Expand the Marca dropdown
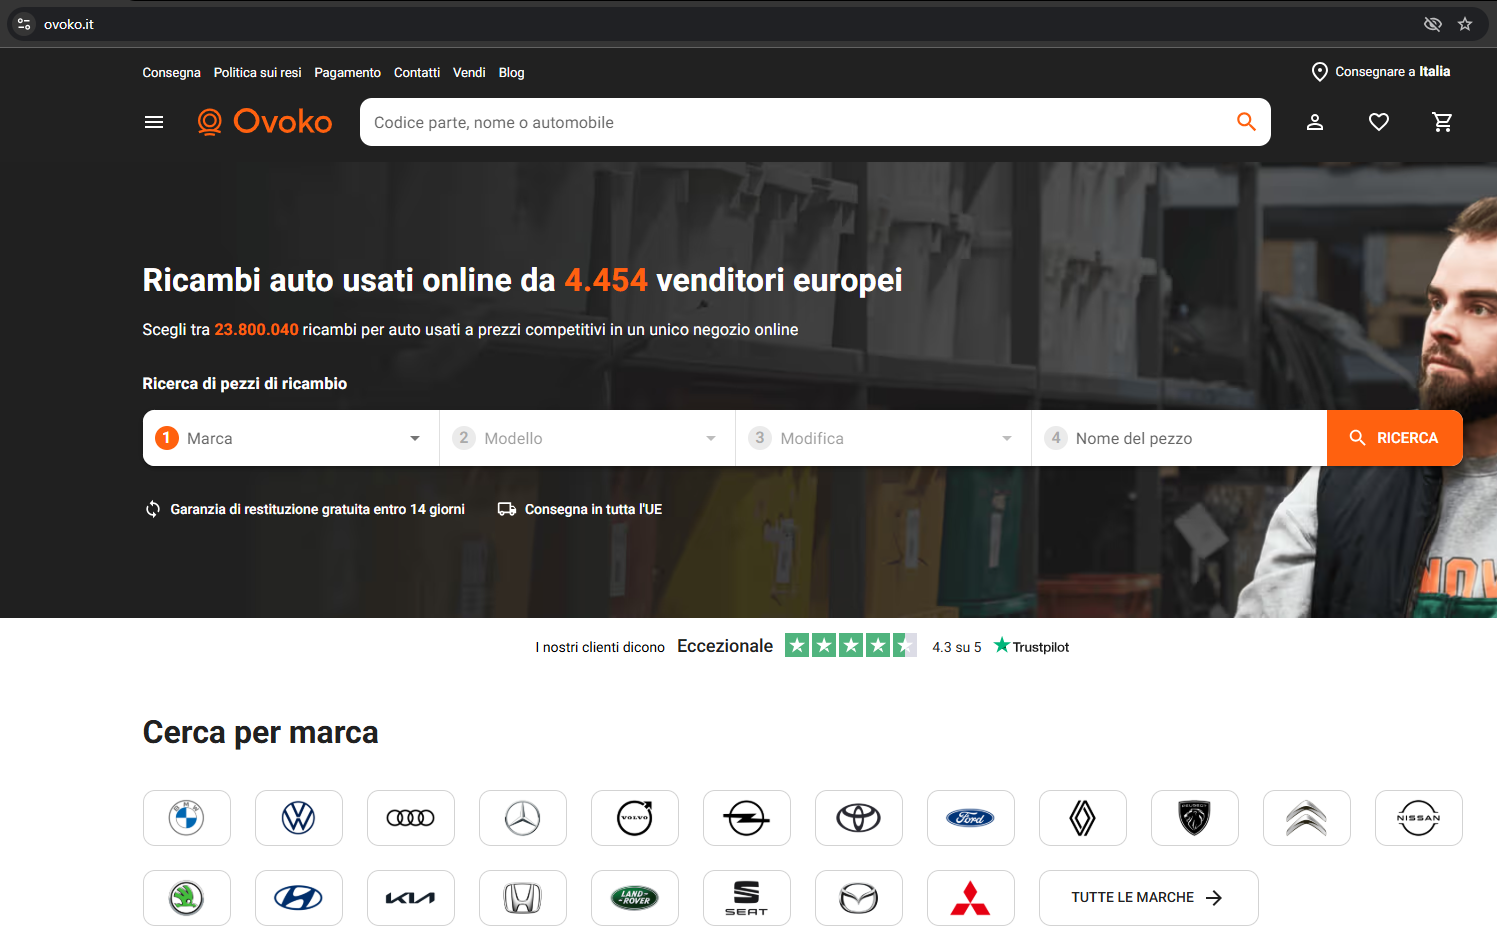 (291, 438)
